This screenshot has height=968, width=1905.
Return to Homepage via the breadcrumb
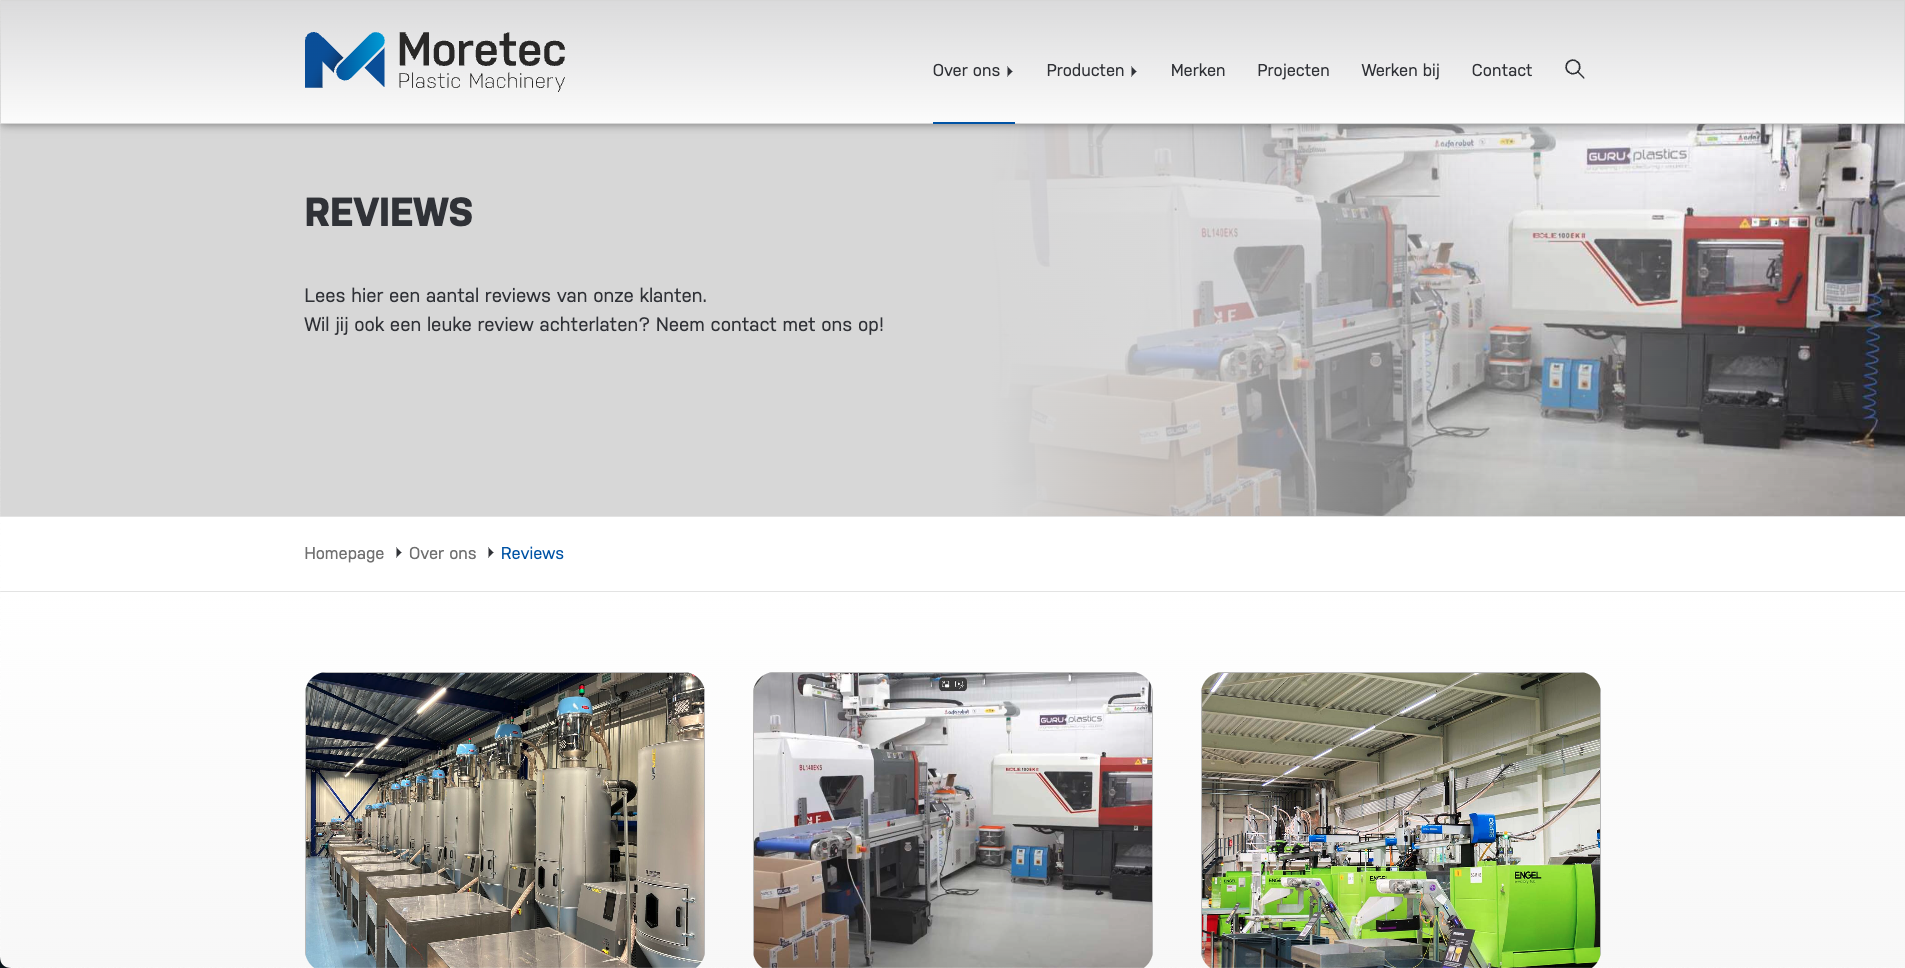344,553
